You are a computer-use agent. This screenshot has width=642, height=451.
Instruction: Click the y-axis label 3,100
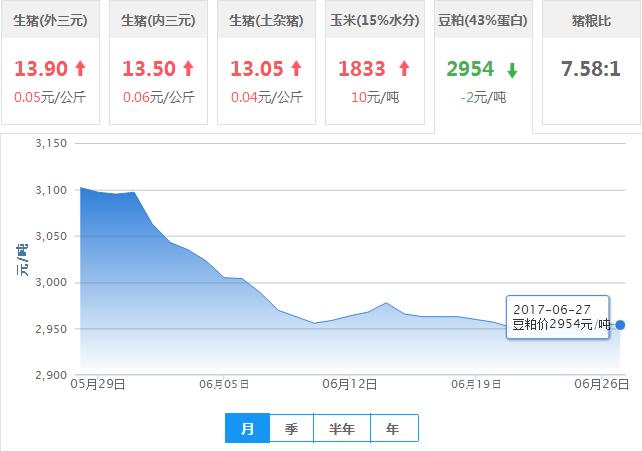pyautogui.click(x=51, y=190)
